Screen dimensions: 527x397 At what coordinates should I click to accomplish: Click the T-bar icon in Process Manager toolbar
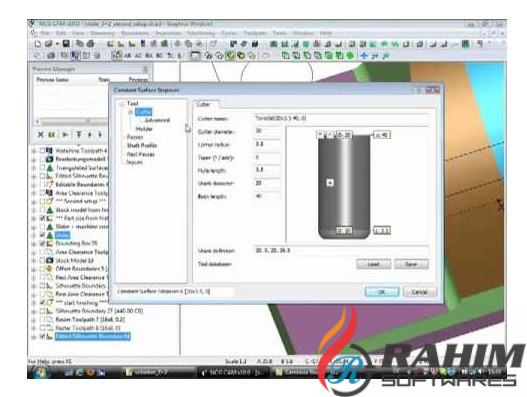pyautogui.click(x=78, y=134)
